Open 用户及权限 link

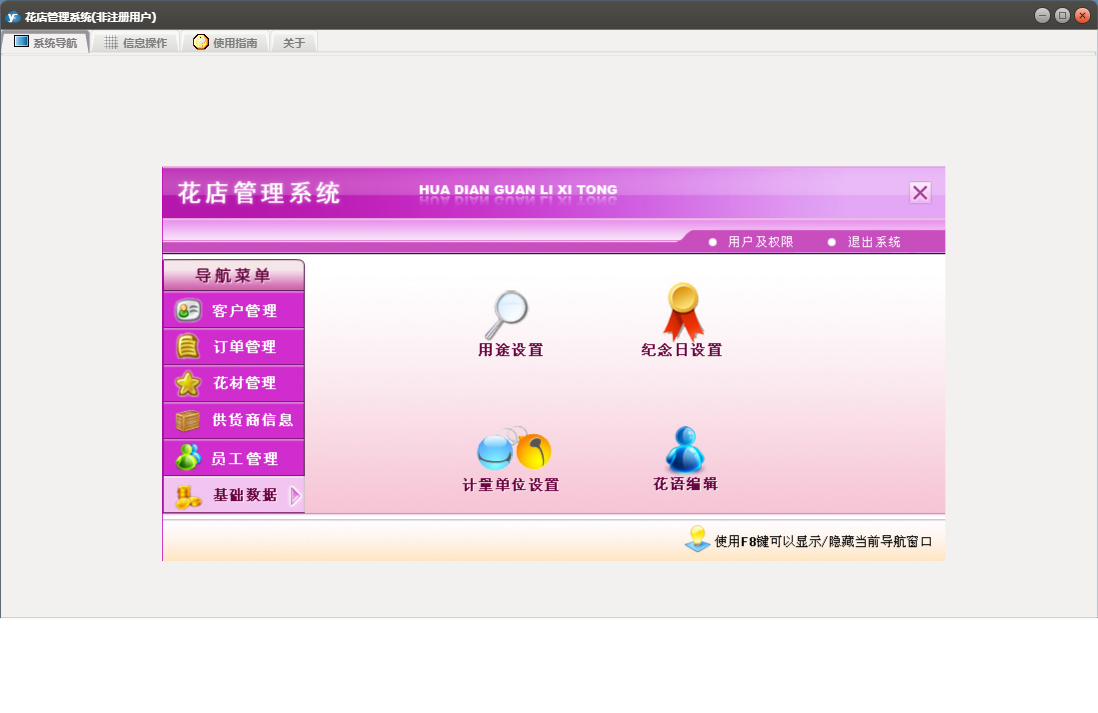click(760, 242)
